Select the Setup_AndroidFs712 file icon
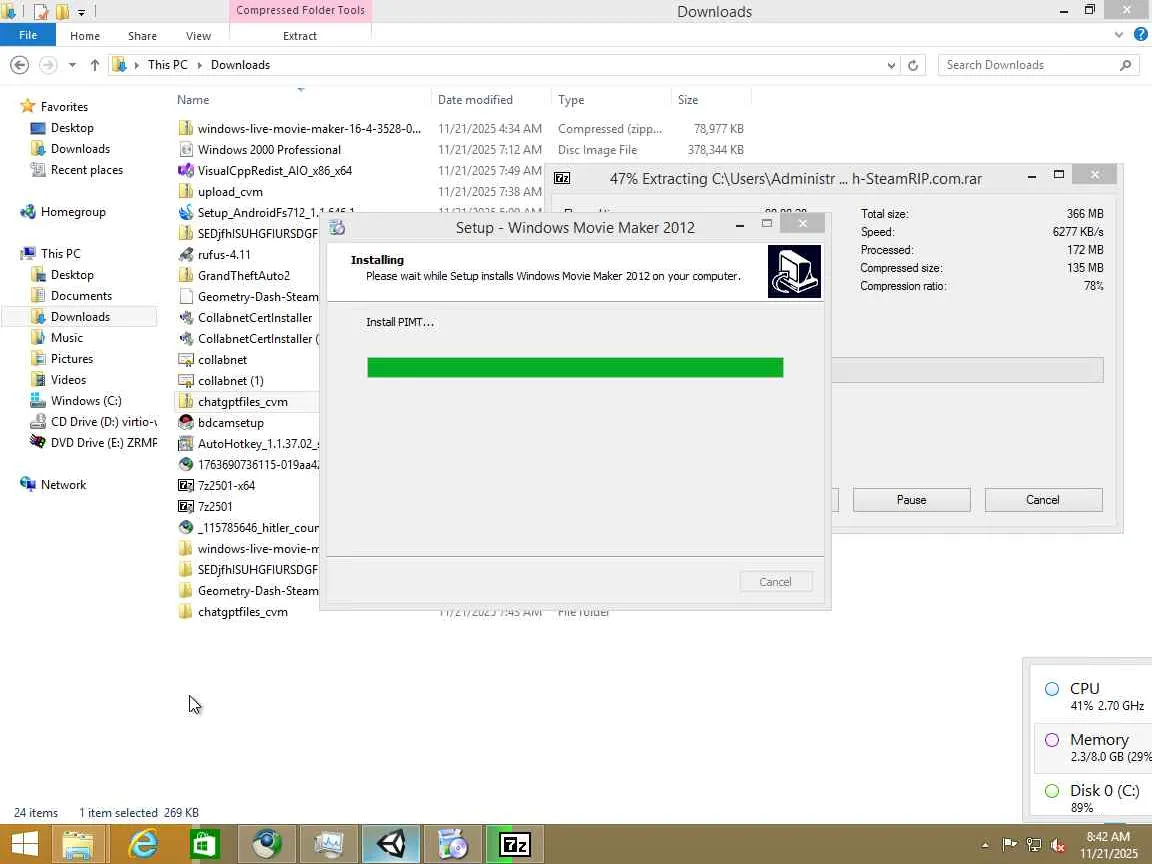Image resolution: width=1152 pixels, height=864 pixels. tap(186, 213)
